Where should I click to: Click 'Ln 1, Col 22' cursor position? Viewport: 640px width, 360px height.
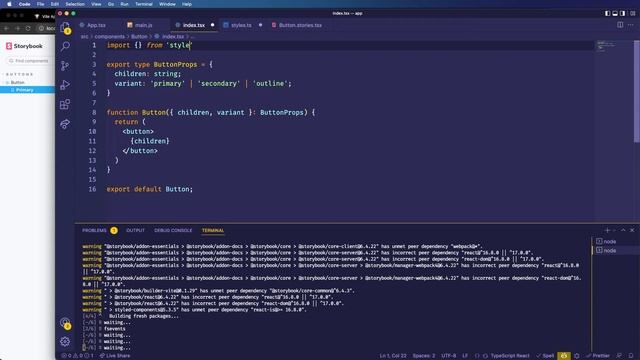pos(393,356)
